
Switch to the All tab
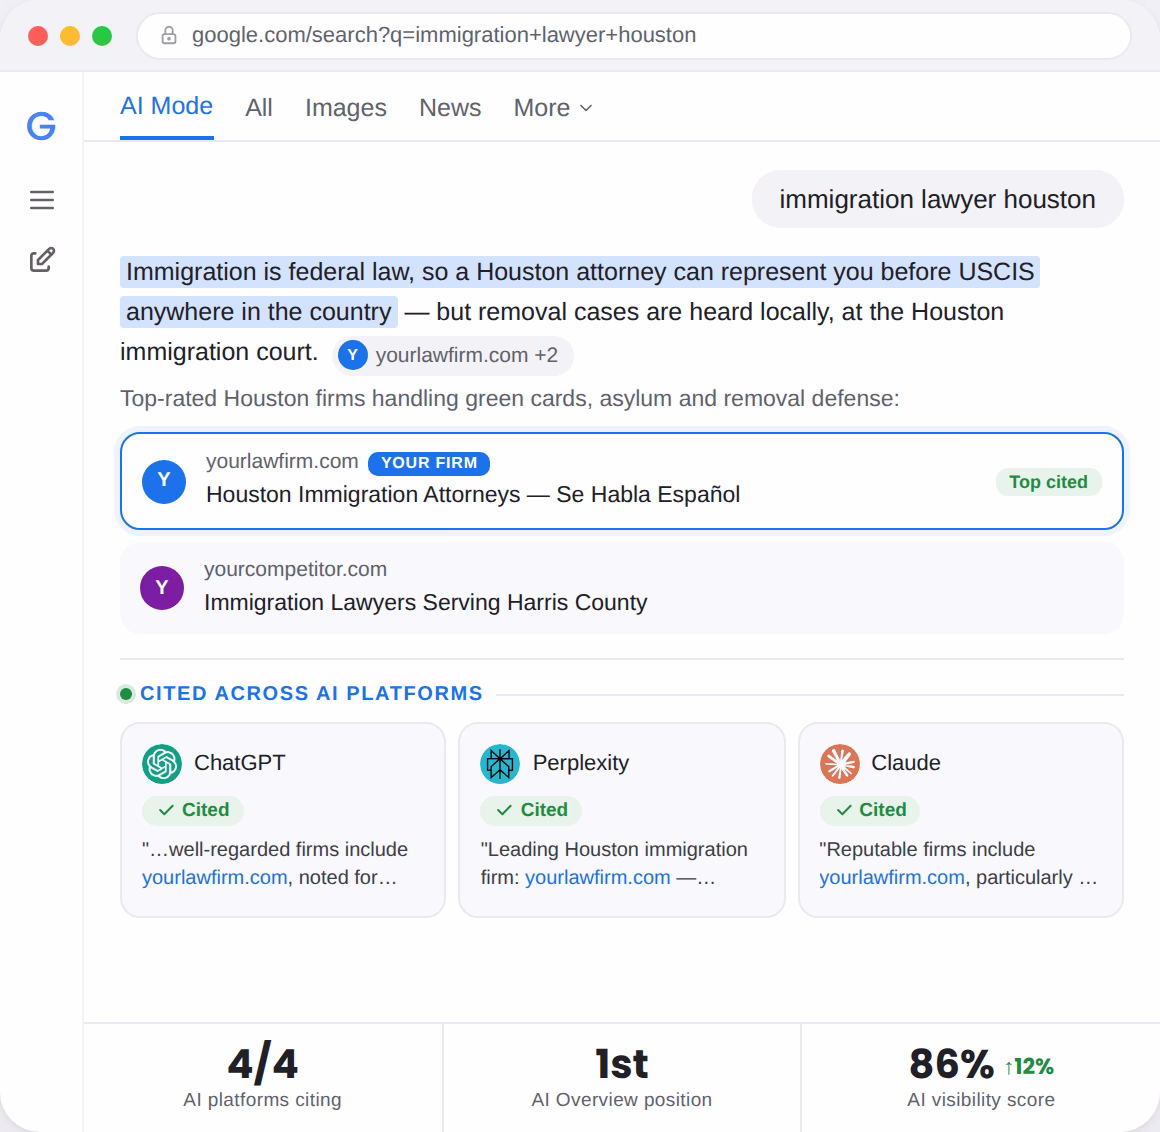pyautogui.click(x=259, y=108)
